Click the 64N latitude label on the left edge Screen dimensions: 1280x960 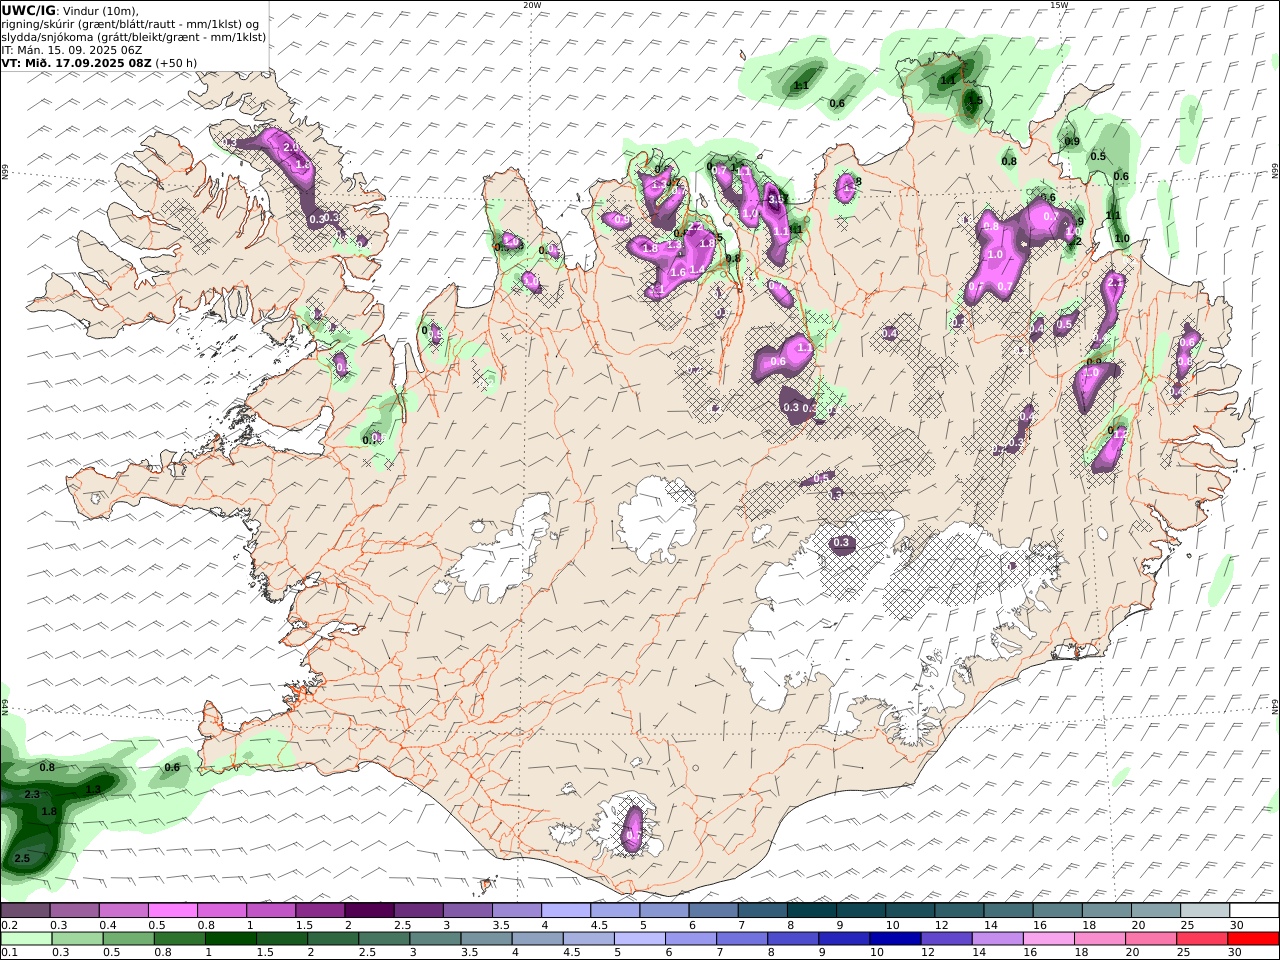(5, 708)
